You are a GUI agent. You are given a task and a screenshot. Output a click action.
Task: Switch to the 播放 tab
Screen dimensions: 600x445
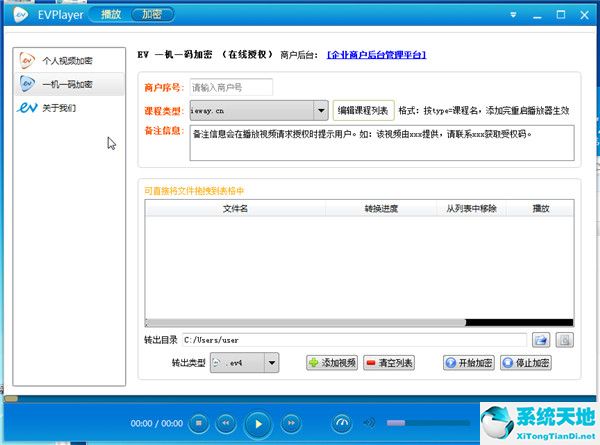pyautogui.click(x=111, y=15)
